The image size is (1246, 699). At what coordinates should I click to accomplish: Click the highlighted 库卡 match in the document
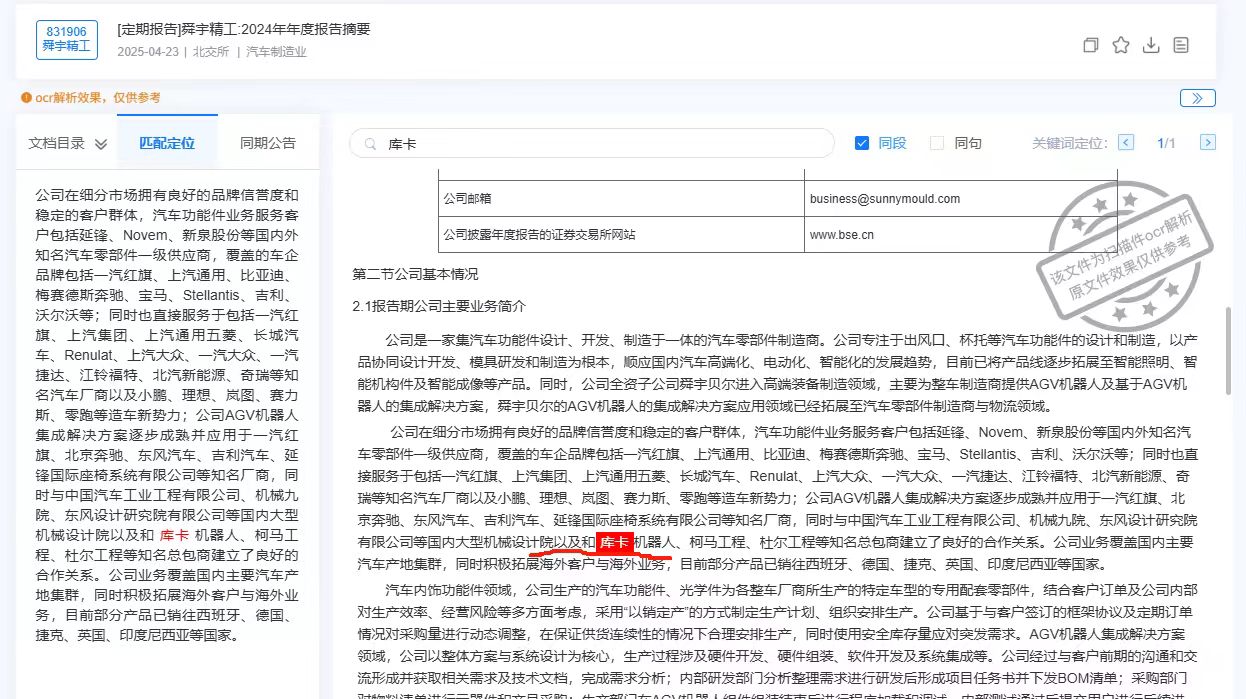point(614,543)
